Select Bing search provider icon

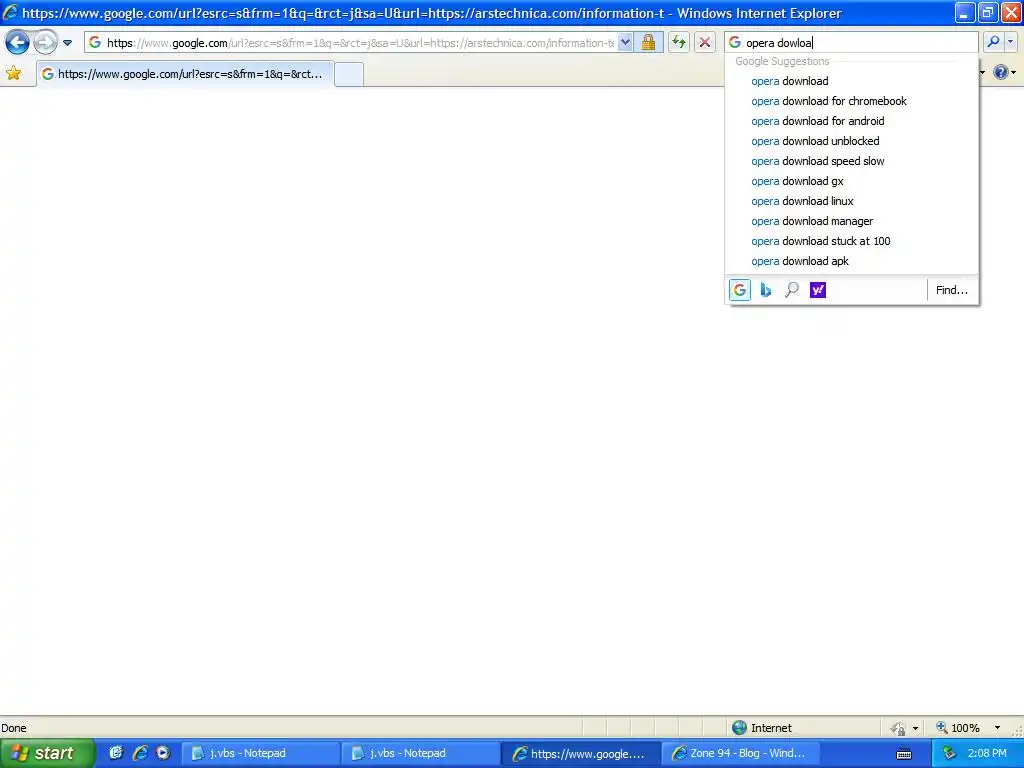pyautogui.click(x=766, y=290)
